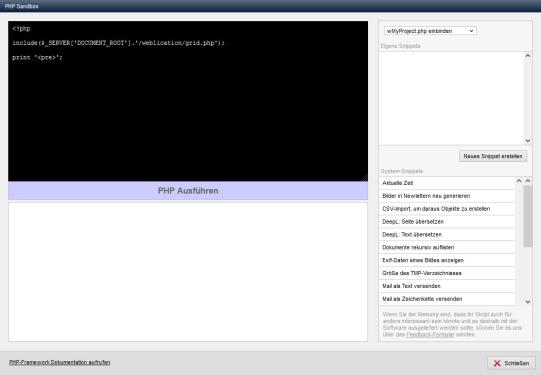Click Neues Snippet erstellen button
The width and height of the screenshot is (541, 375).
coord(493,156)
